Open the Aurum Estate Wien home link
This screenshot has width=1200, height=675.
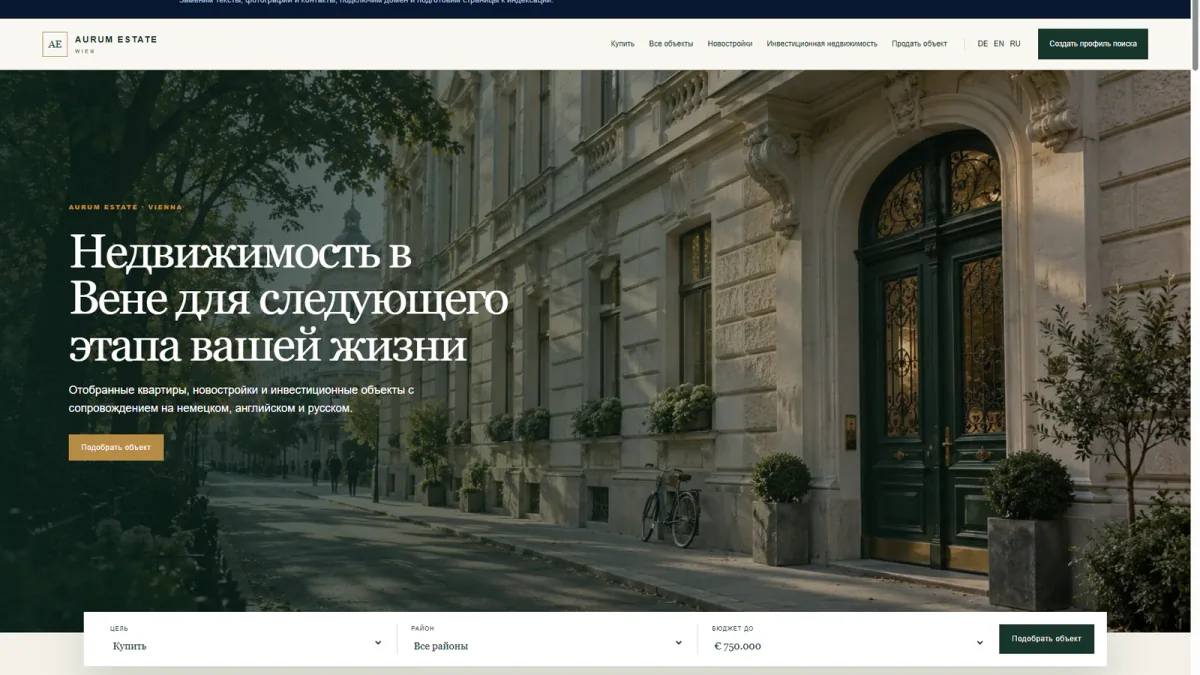[100, 44]
